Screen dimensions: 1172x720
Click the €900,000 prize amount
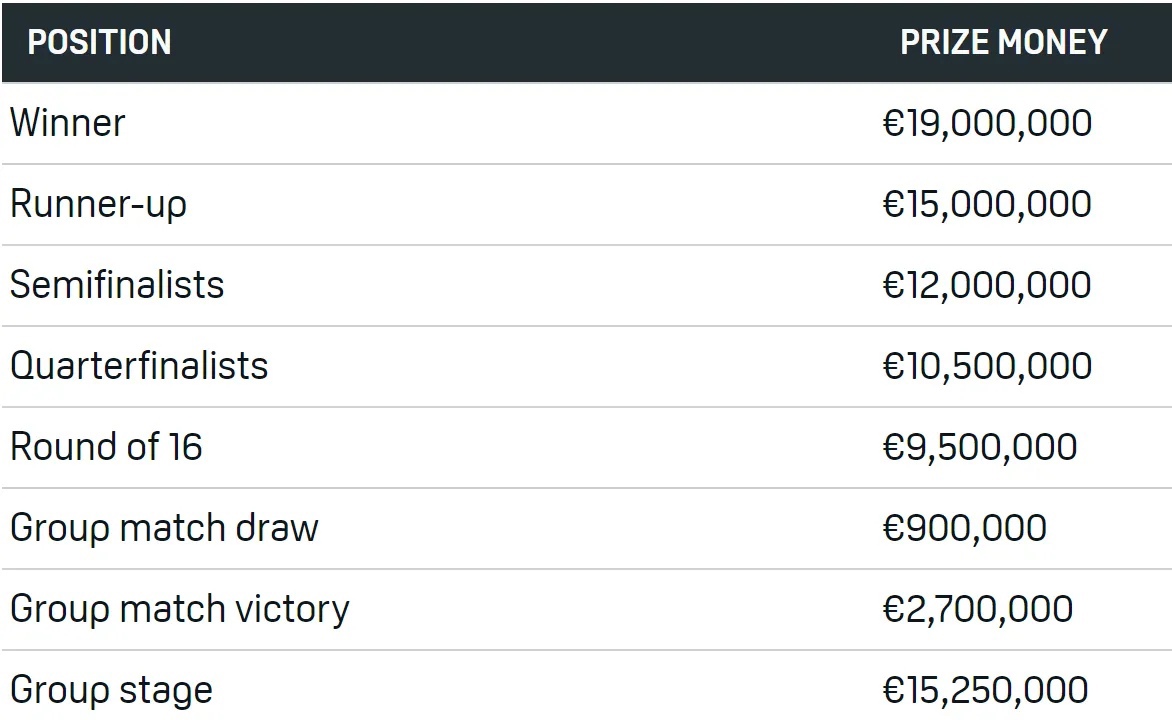pyautogui.click(x=965, y=528)
